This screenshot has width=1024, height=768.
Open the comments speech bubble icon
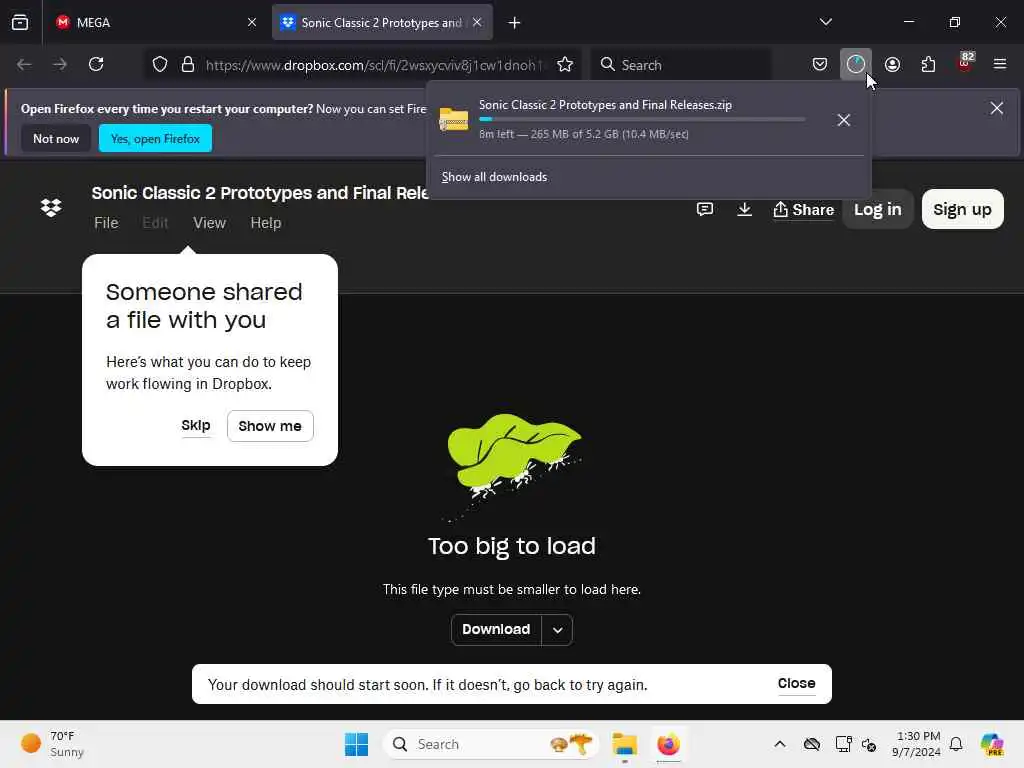pos(705,209)
